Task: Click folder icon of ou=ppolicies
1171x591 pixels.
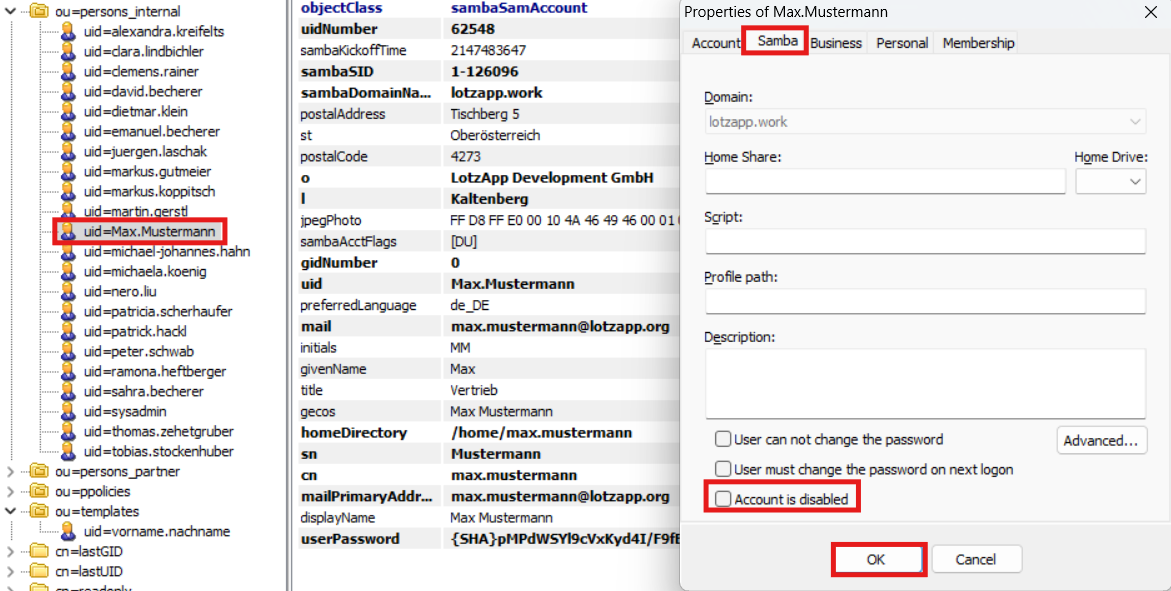Action: [x=39, y=491]
